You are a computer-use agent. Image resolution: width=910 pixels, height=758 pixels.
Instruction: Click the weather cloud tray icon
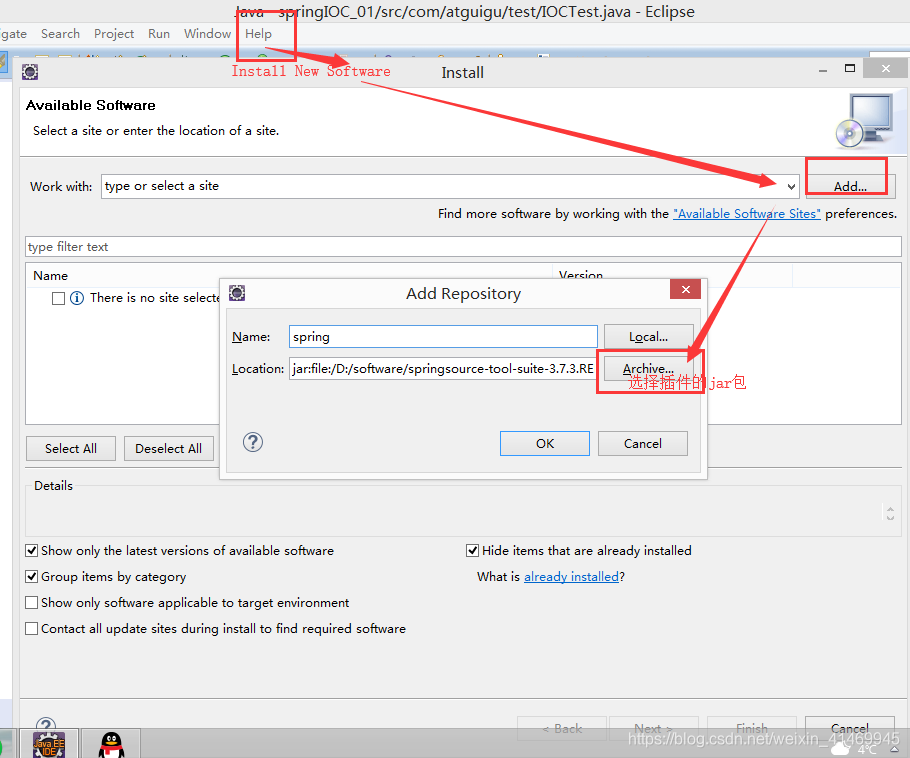[841, 749]
